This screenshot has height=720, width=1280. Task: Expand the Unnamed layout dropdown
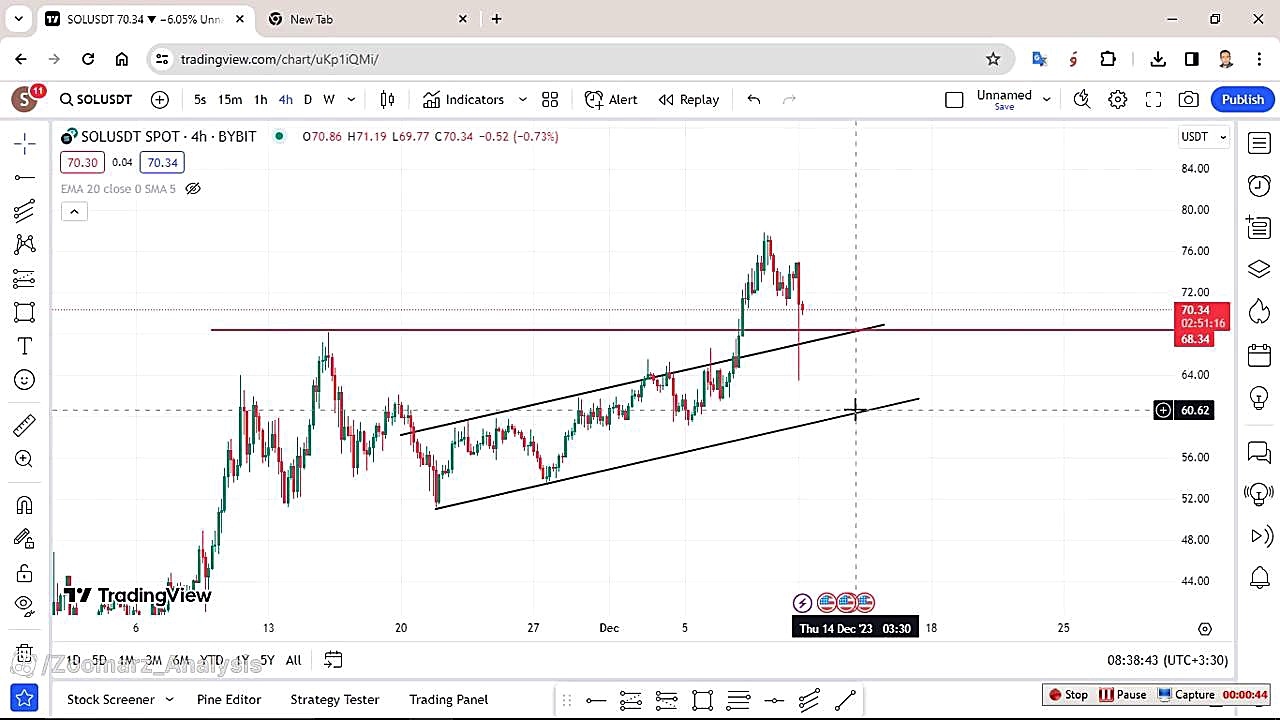1047,99
